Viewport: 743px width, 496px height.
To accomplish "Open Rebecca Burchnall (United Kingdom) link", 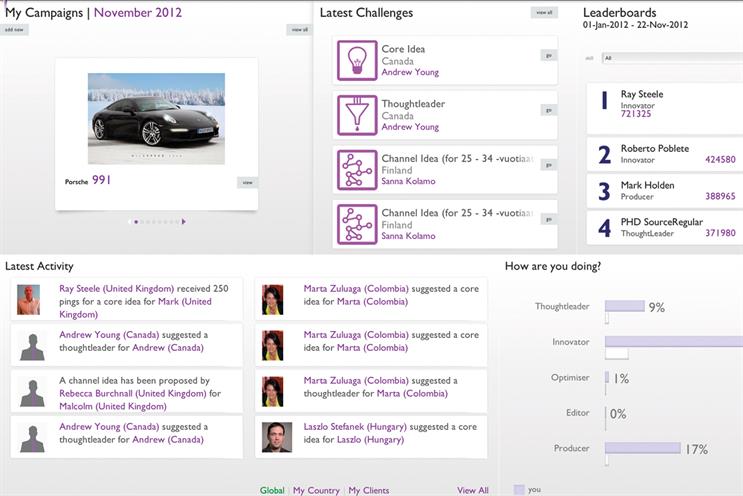I will [x=133, y=393].
